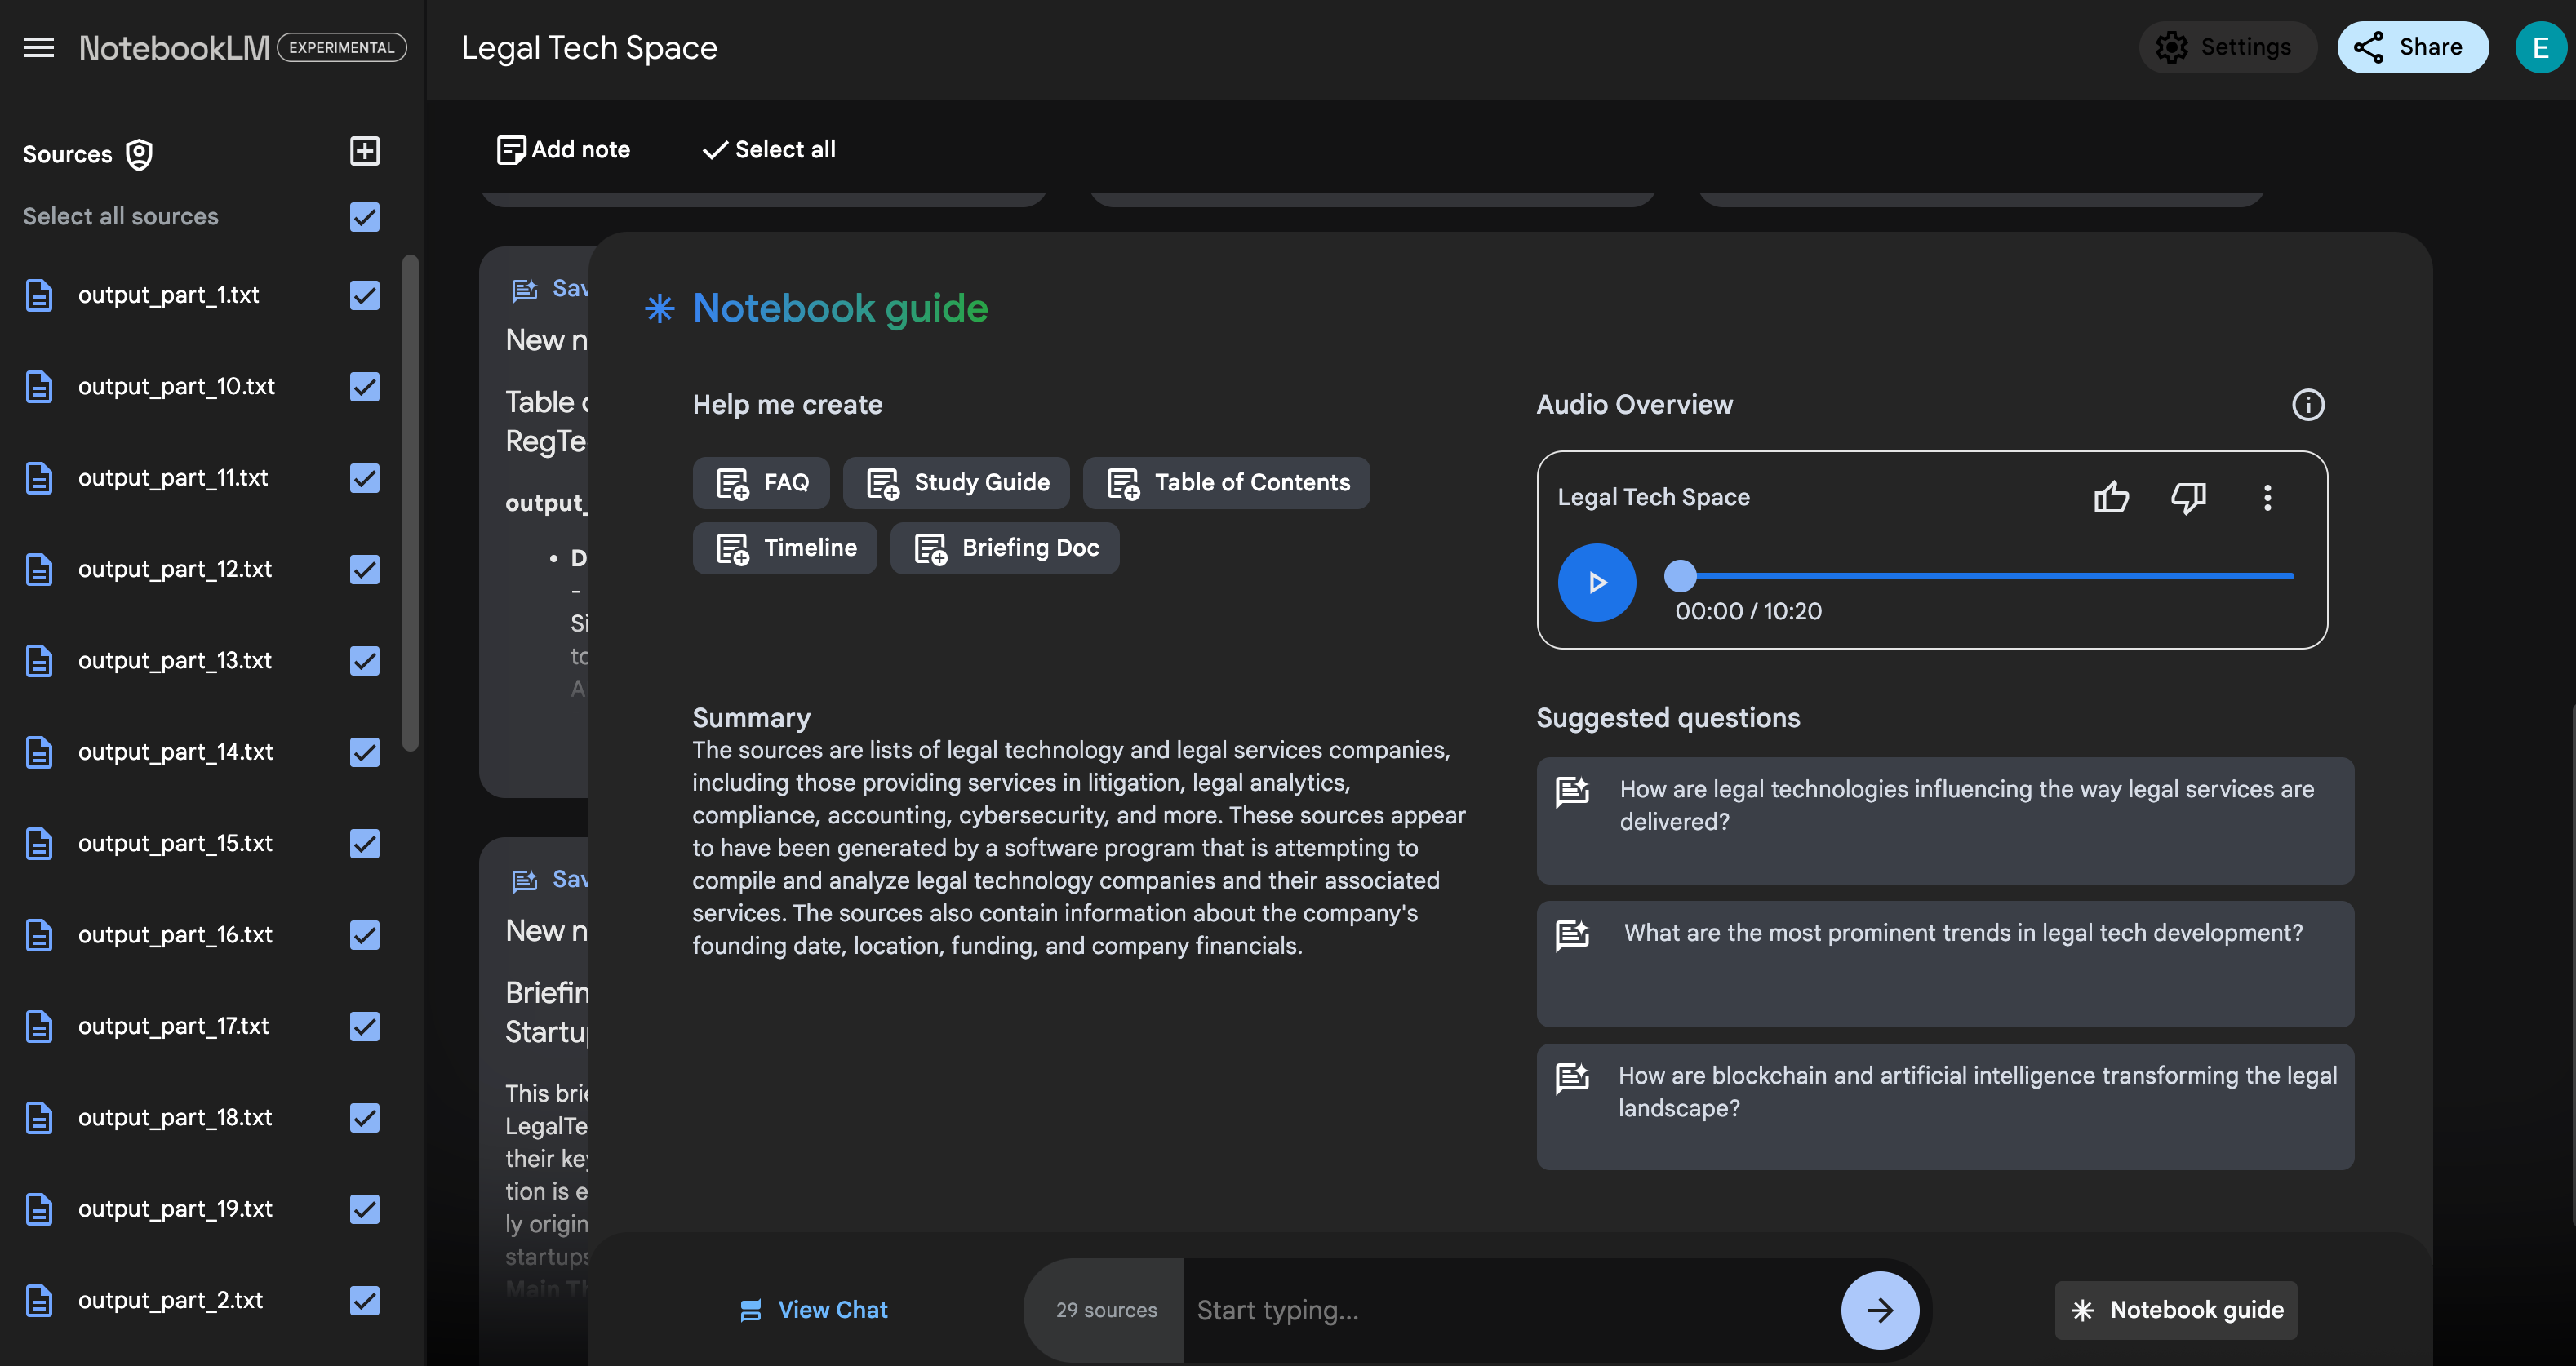
Task: Click the sources panel scrollbar
Action: (409, 503)
